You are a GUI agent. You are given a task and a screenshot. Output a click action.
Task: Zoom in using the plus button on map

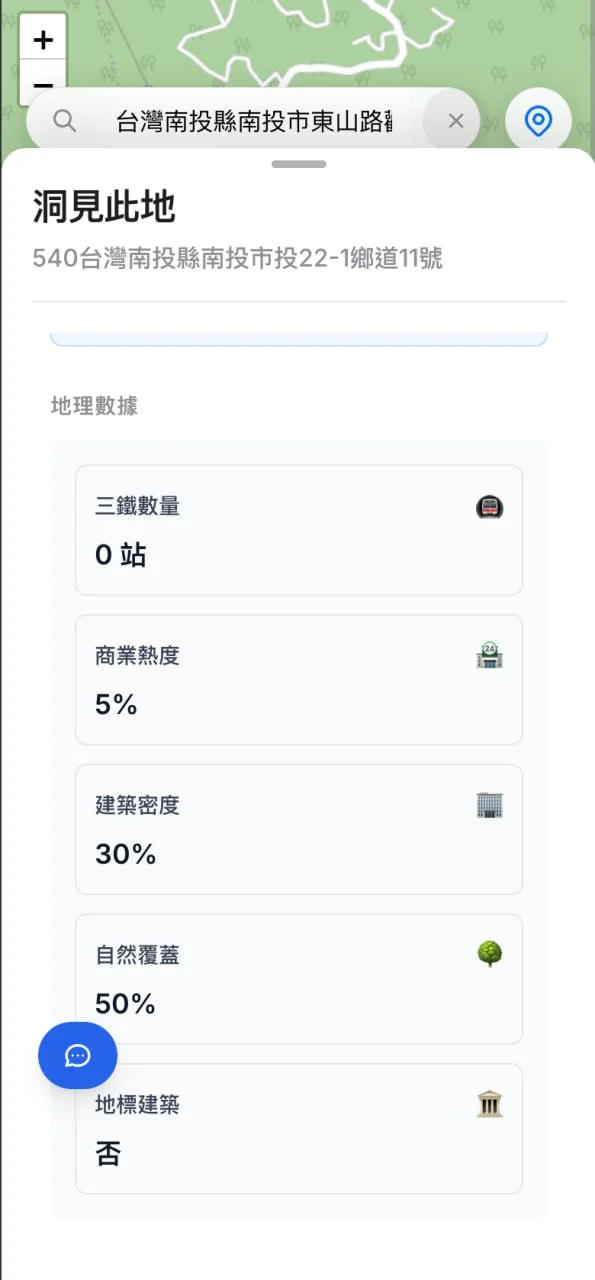42,39
